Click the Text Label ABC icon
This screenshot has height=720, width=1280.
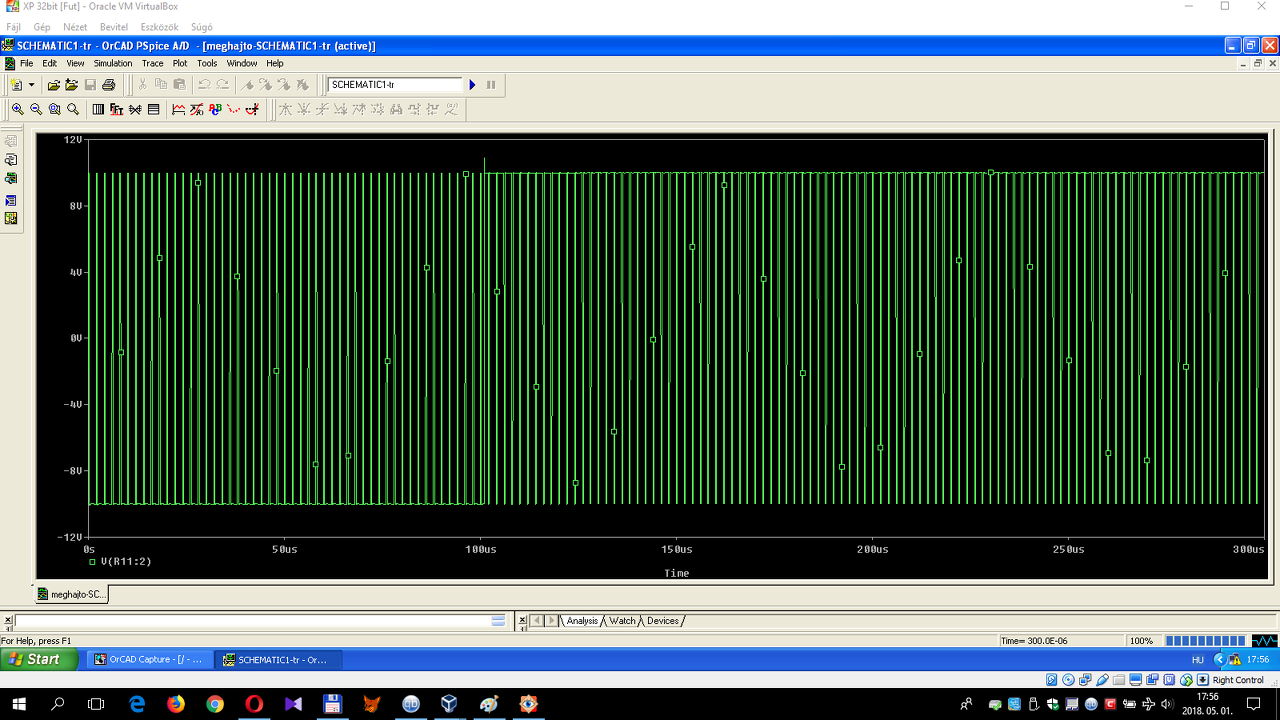pyautogui.click(x=215, y=109)
